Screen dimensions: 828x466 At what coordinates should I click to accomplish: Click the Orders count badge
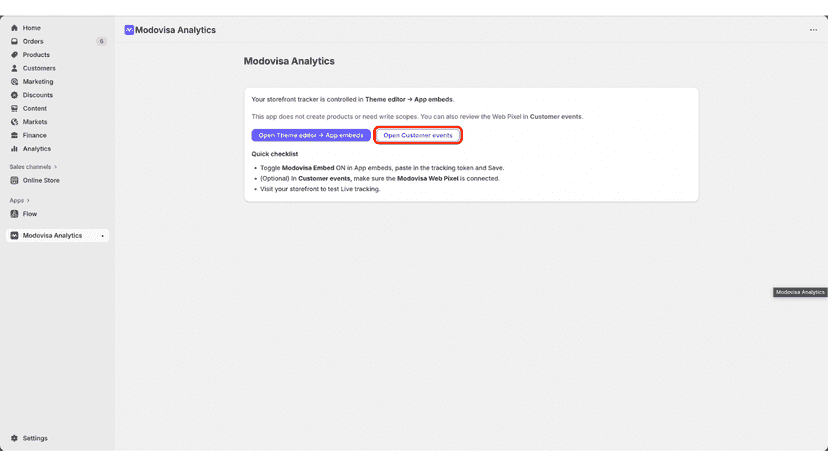click(x=101, y=41)
